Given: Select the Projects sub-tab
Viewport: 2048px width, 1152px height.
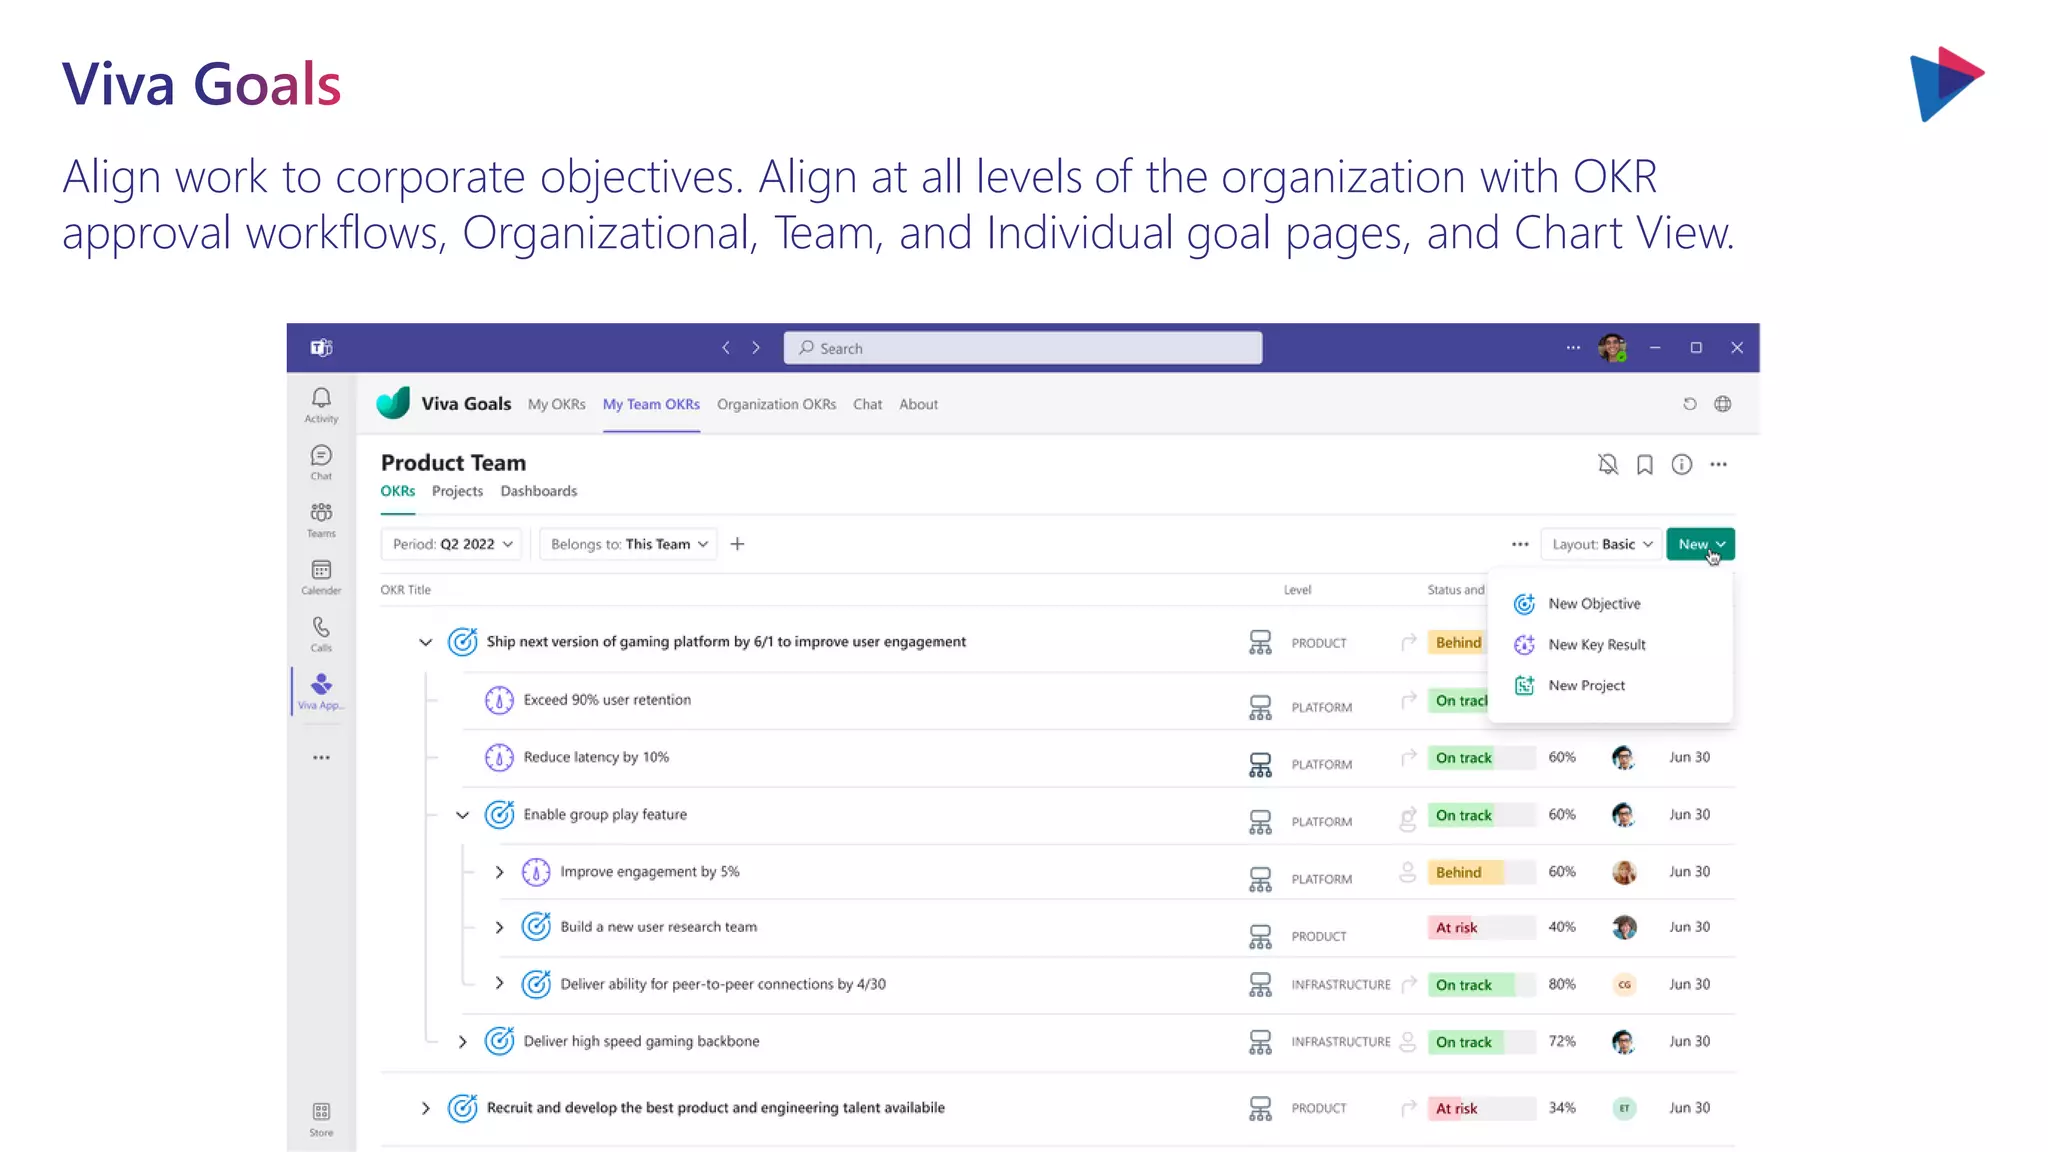Looking at the screenshot, I should (457, 491).
